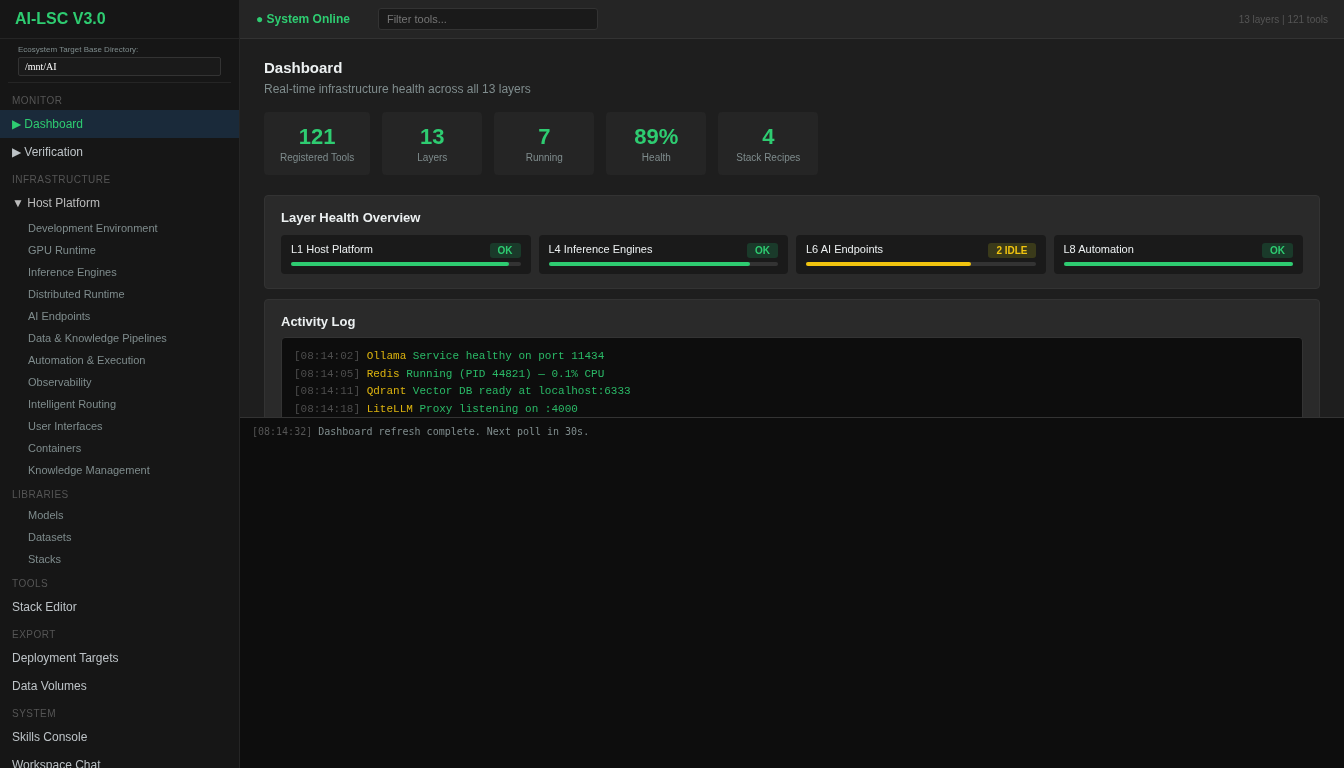Select Automation & Execution entry
The image size is (1344, 768).
[x=119, y=360]
